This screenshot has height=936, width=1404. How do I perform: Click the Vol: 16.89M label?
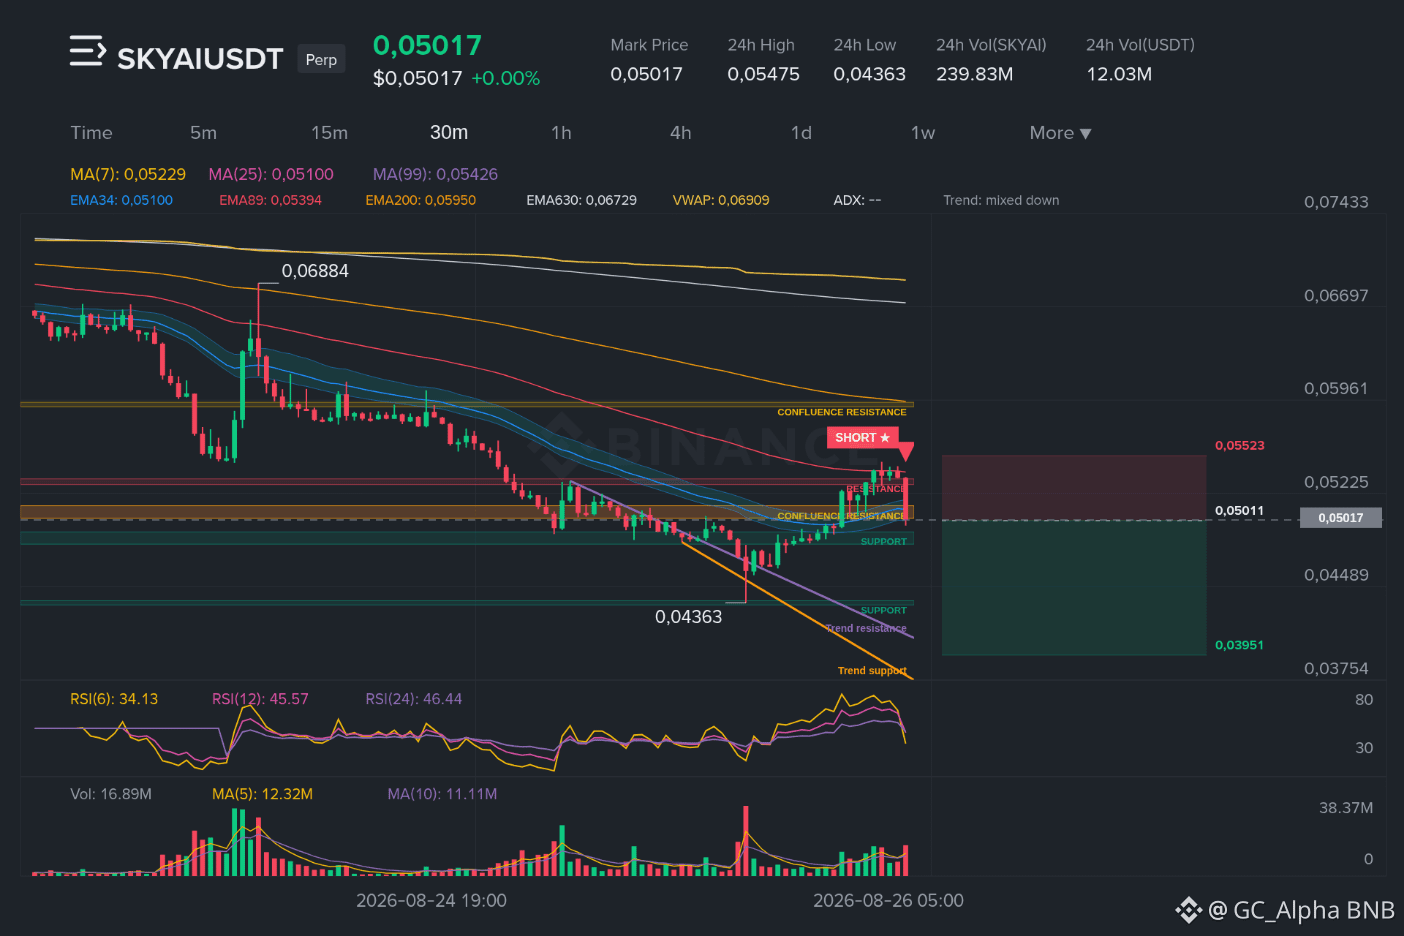coord(111,794)
